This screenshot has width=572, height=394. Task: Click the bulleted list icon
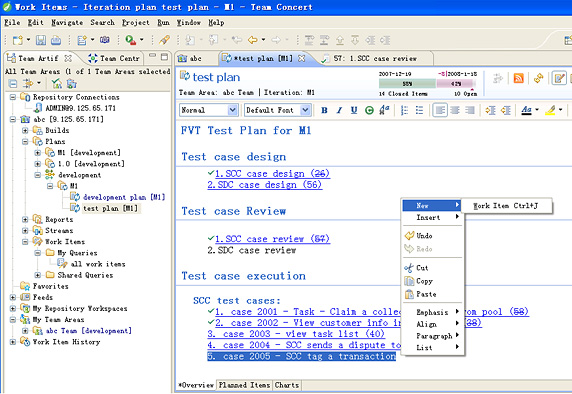pyautogui.click(x=419, y=110)
